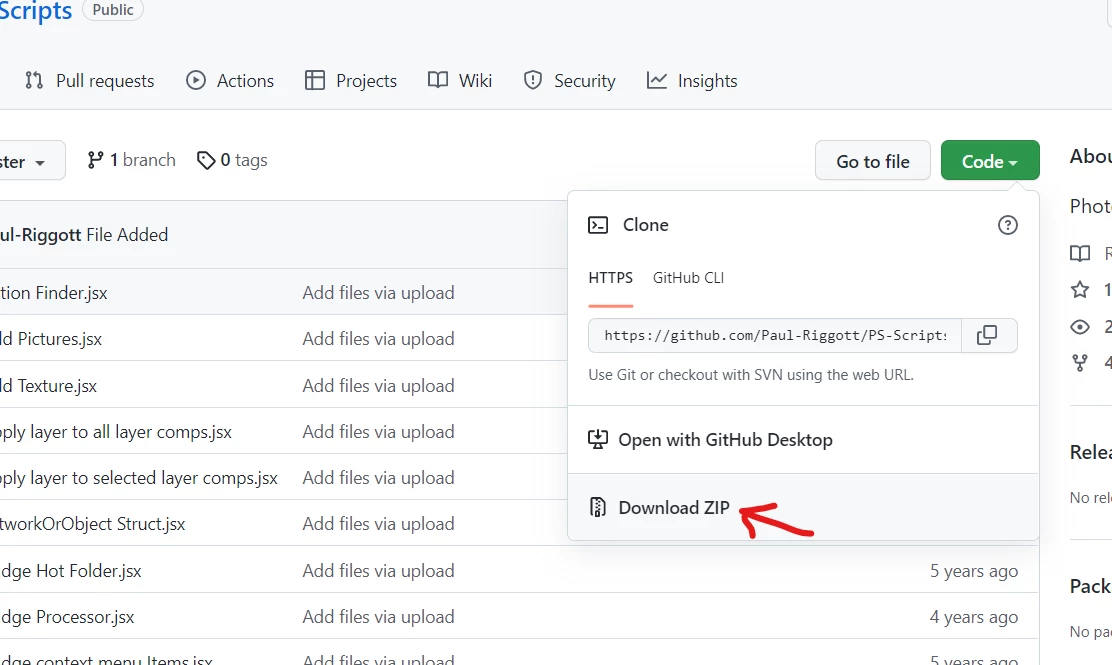
Task: Click the tag icon beside 0 tags
Action: pos(206,161)
